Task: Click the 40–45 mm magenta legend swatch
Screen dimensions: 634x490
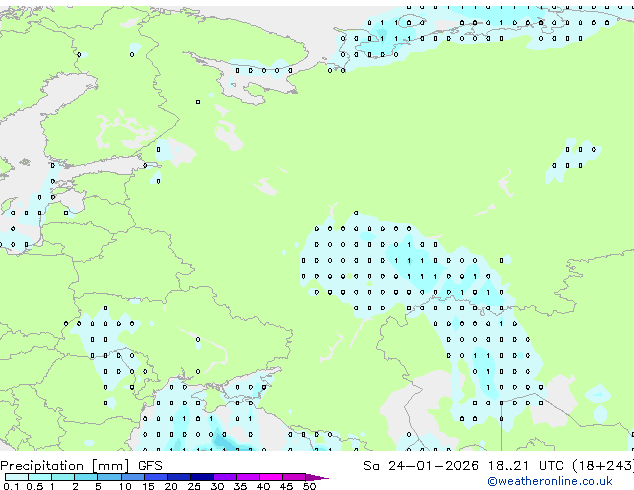Action: click(x=271, y=477)
